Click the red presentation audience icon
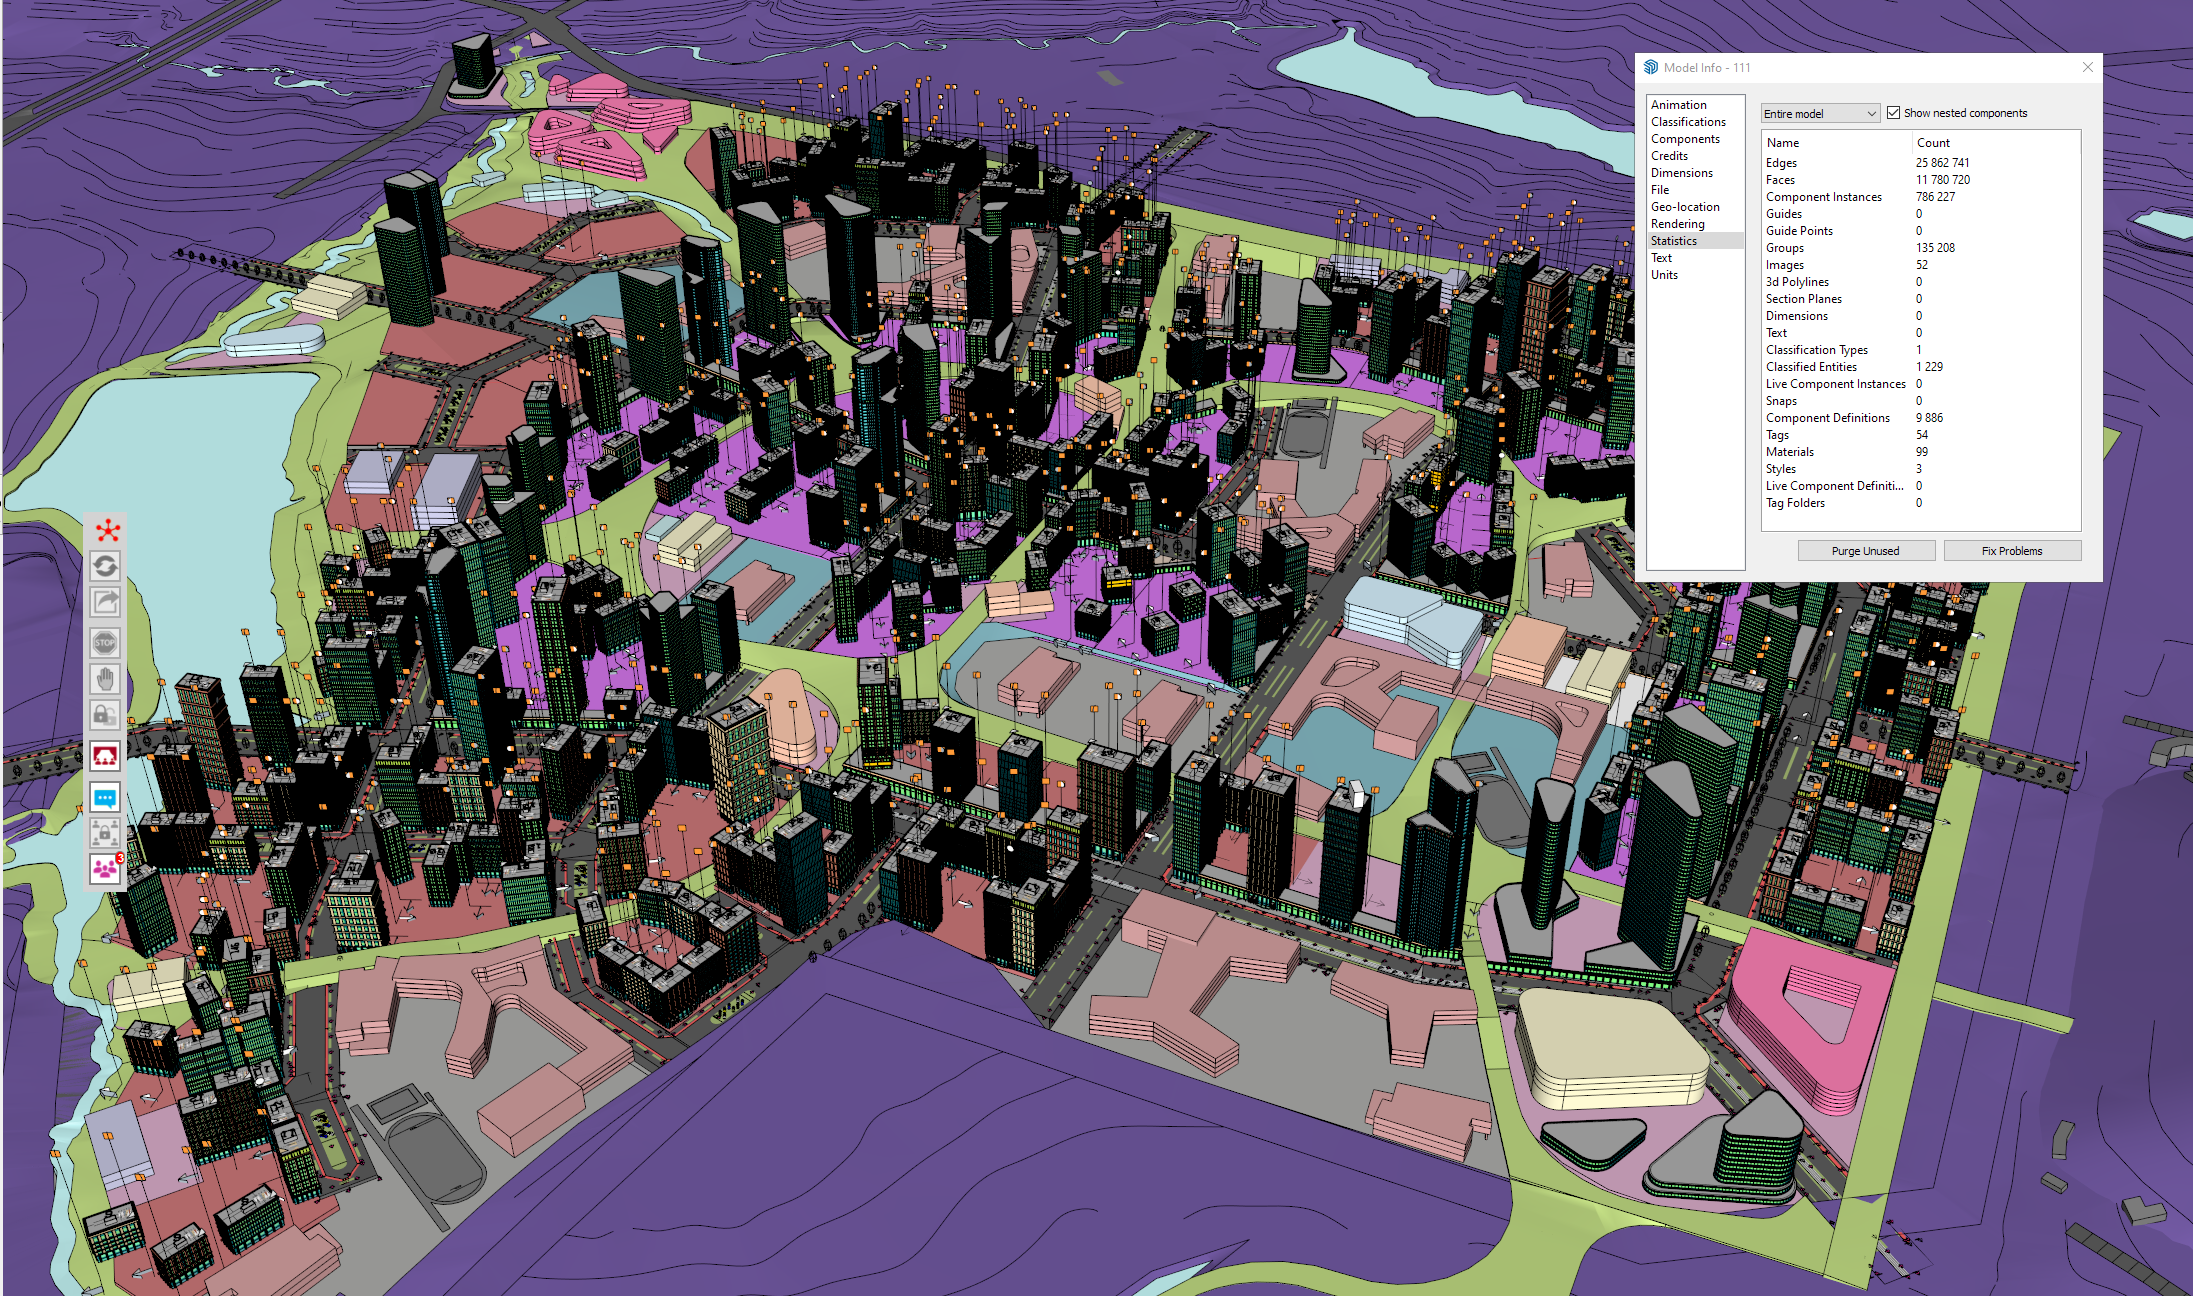Screen dimensions: 2193x1296 coord(106,756)
